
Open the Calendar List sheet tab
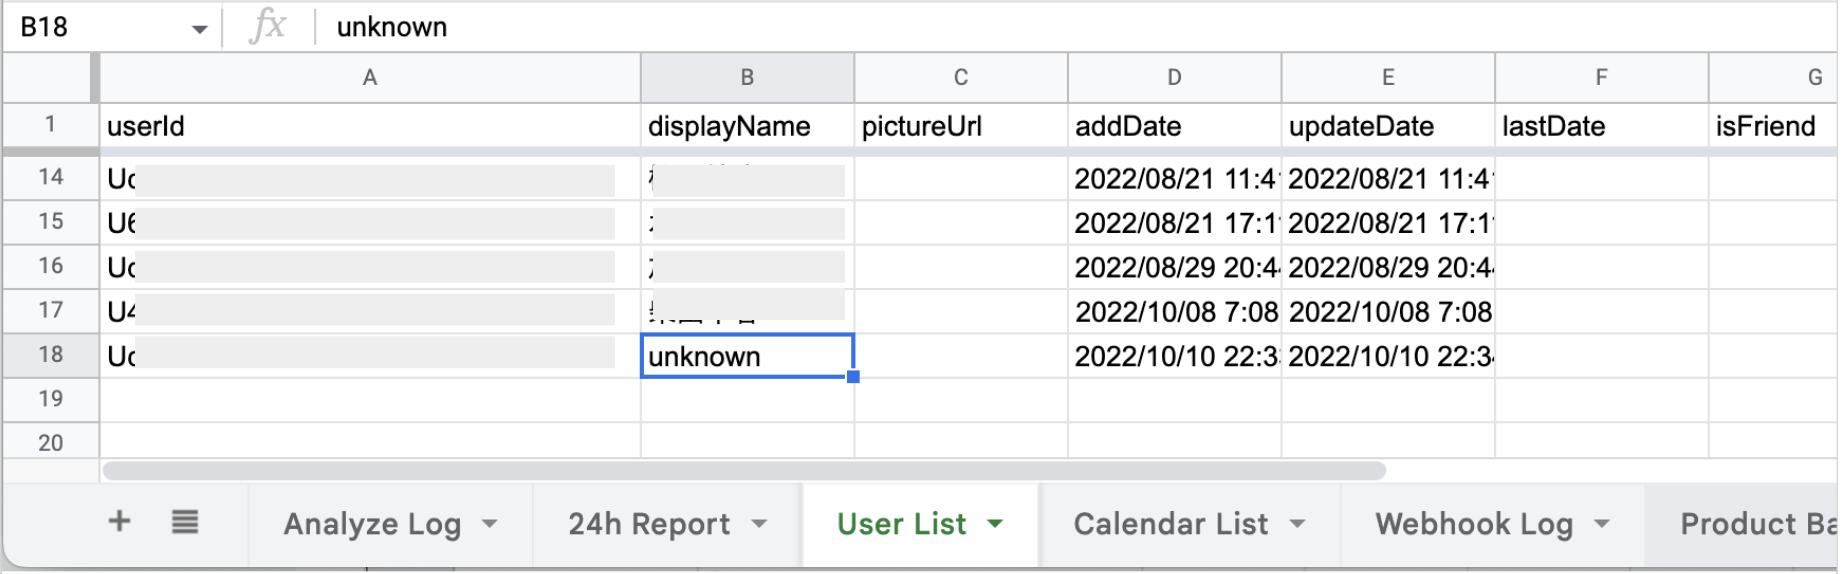pyautogui.click(x=1170, y=523)
